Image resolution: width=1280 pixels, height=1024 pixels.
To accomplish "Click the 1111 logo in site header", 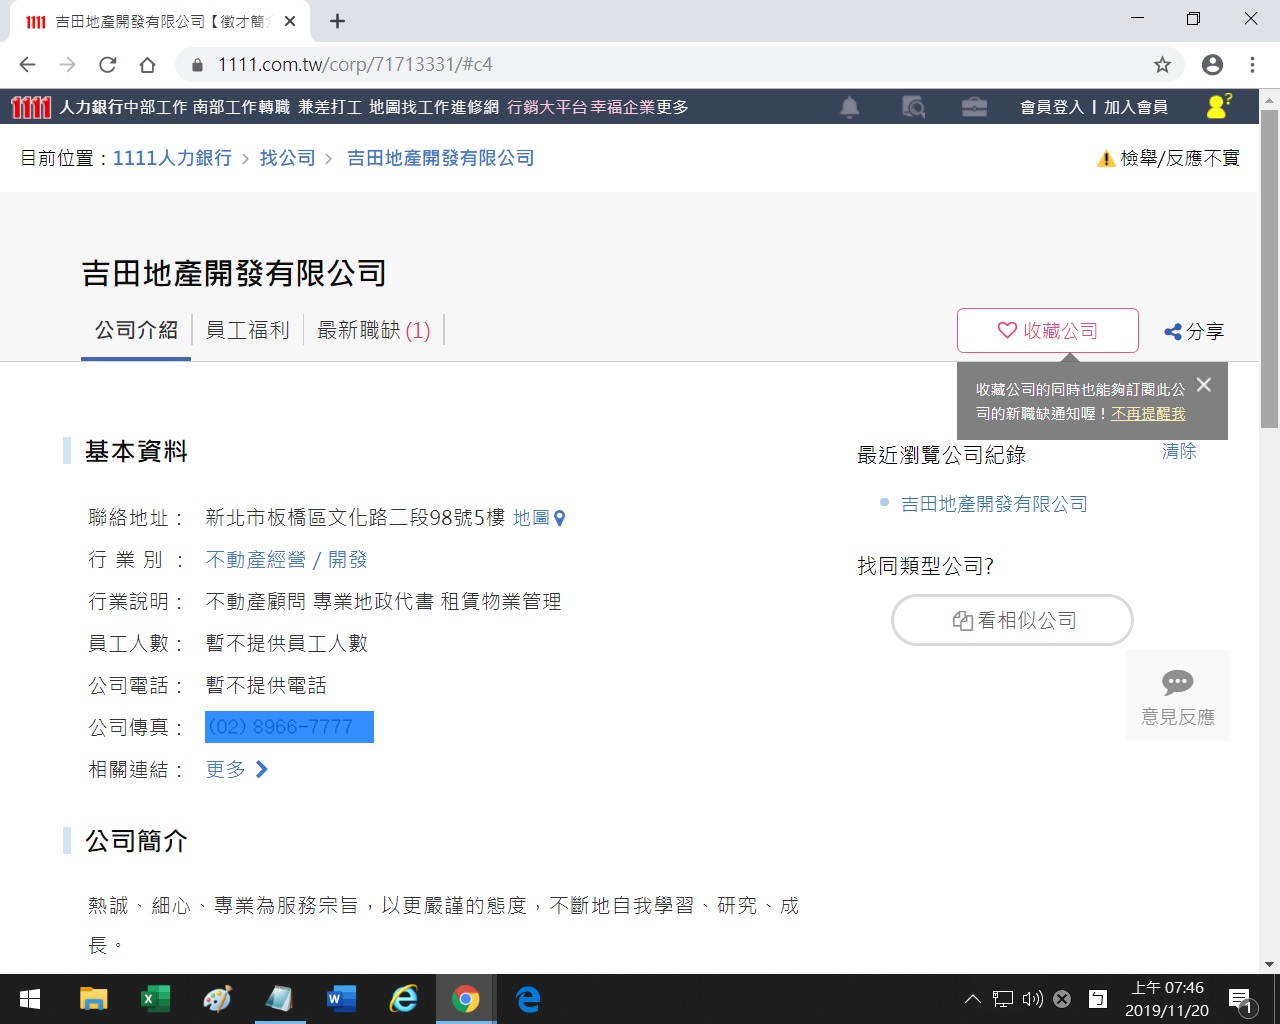I will click(30, 107).
